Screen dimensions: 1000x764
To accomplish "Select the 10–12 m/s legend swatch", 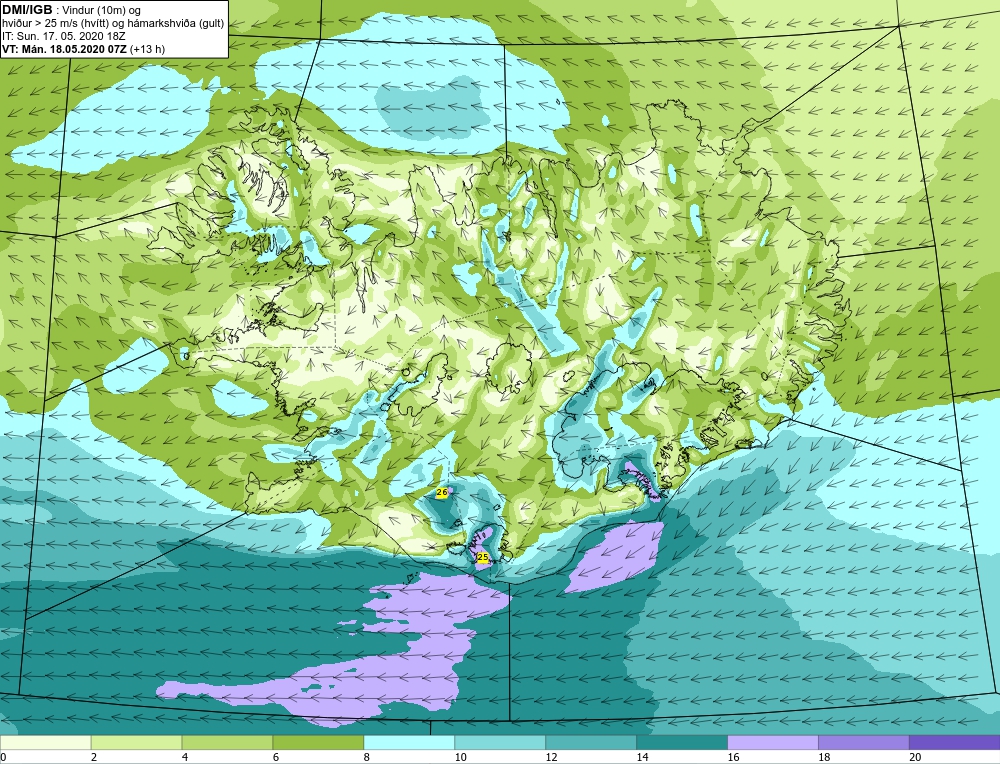I will tap(500, 742).
